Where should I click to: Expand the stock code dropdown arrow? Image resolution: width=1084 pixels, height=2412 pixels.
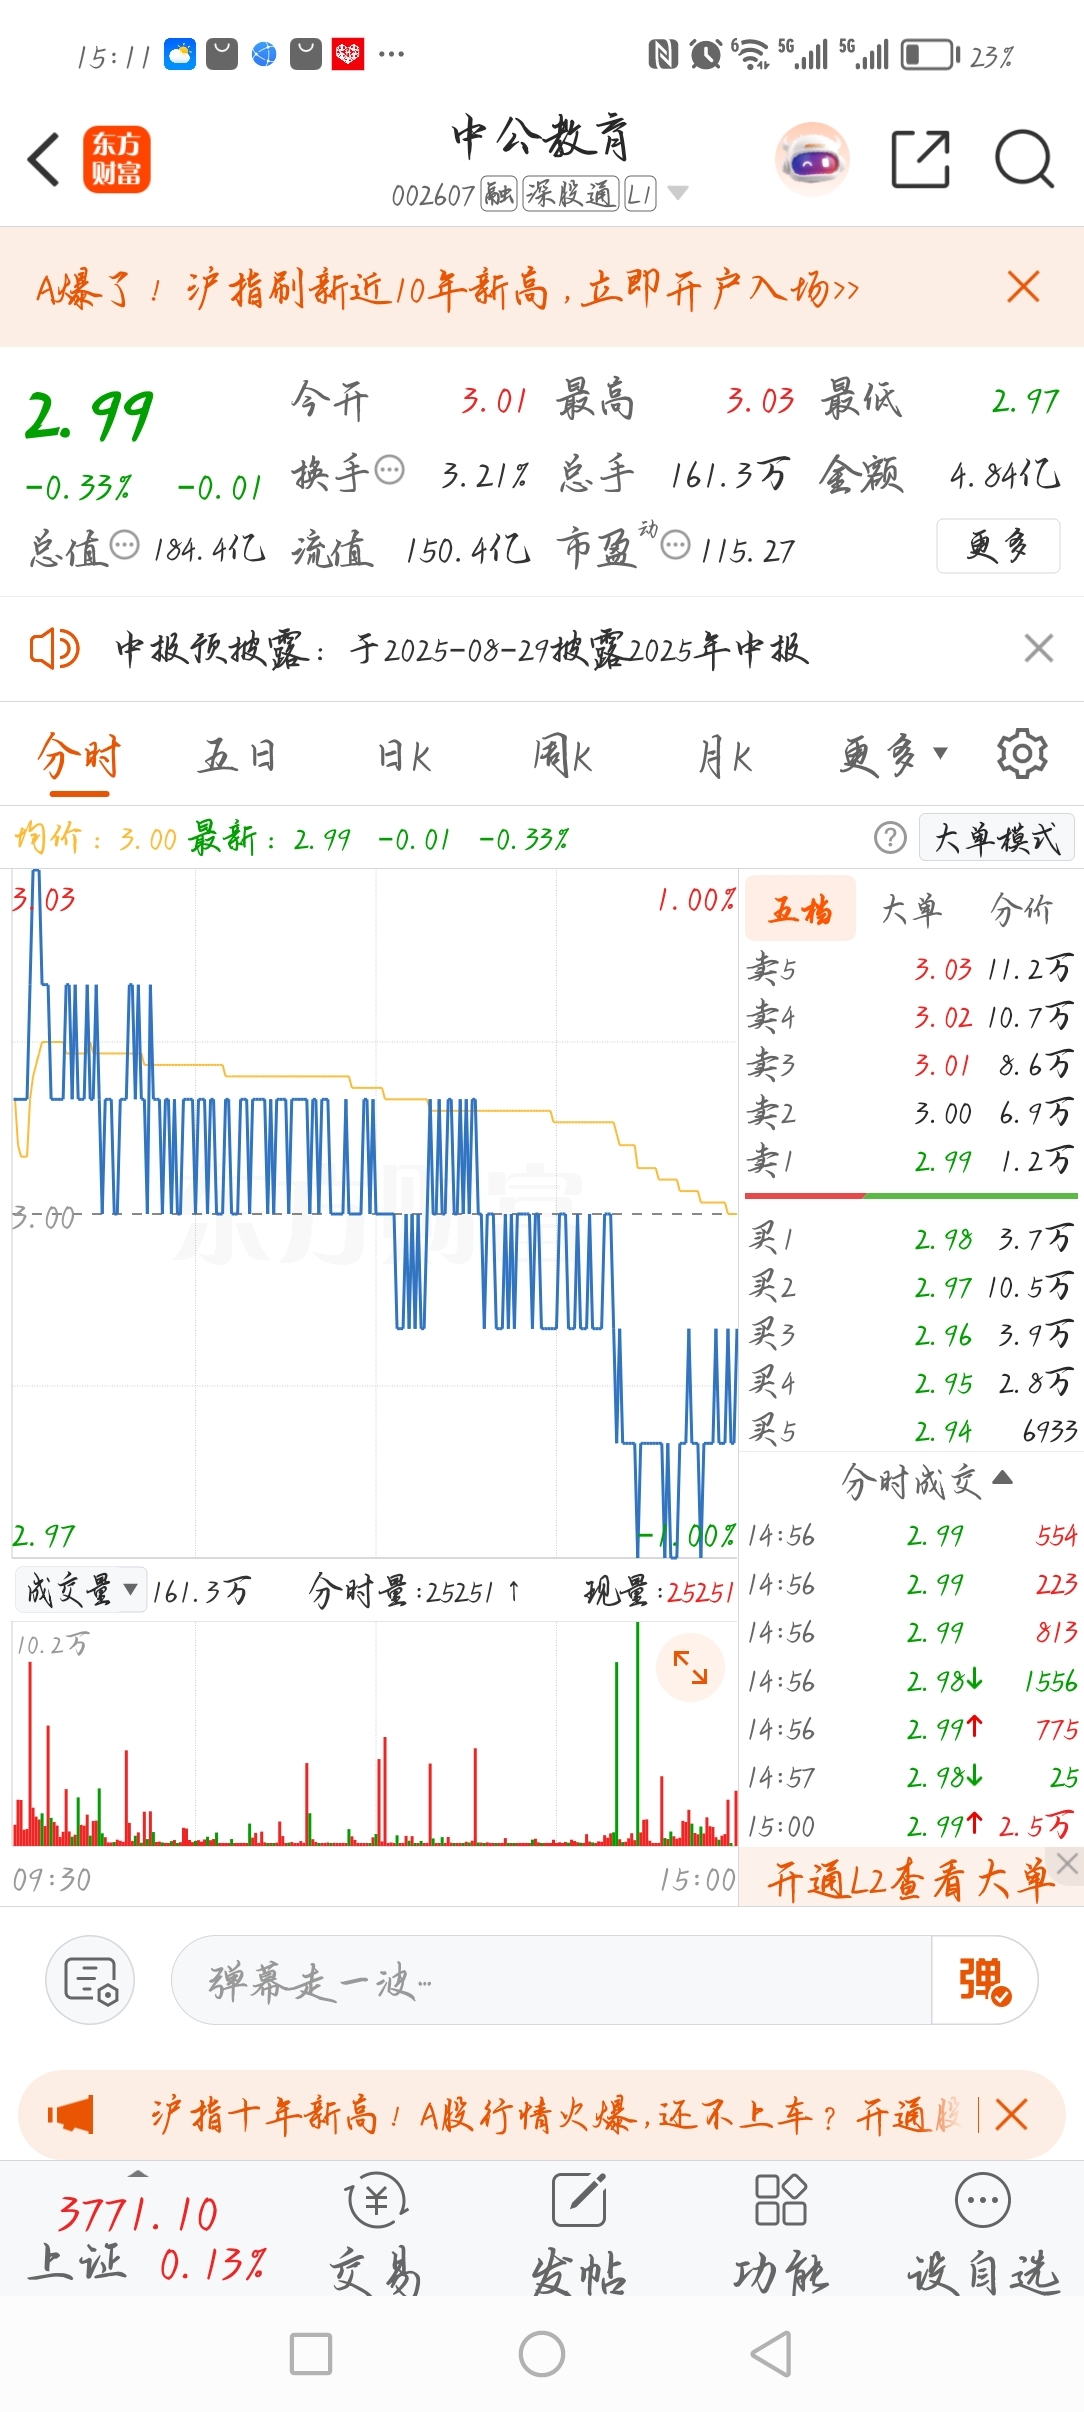[x=678, y=193]
